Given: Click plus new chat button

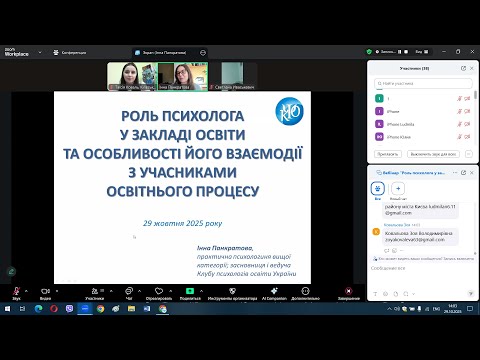Looking at the screenshot, I should tap(398, 189).
